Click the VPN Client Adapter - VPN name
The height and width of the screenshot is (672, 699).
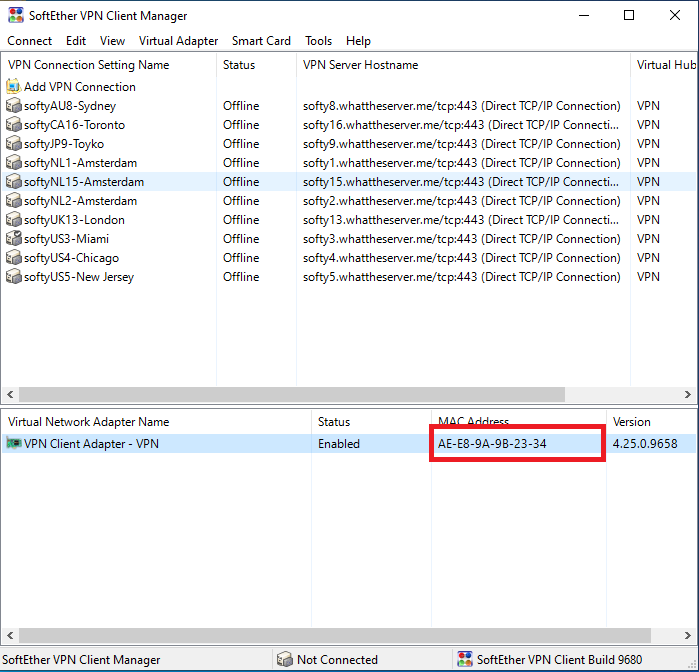point(91,444)
